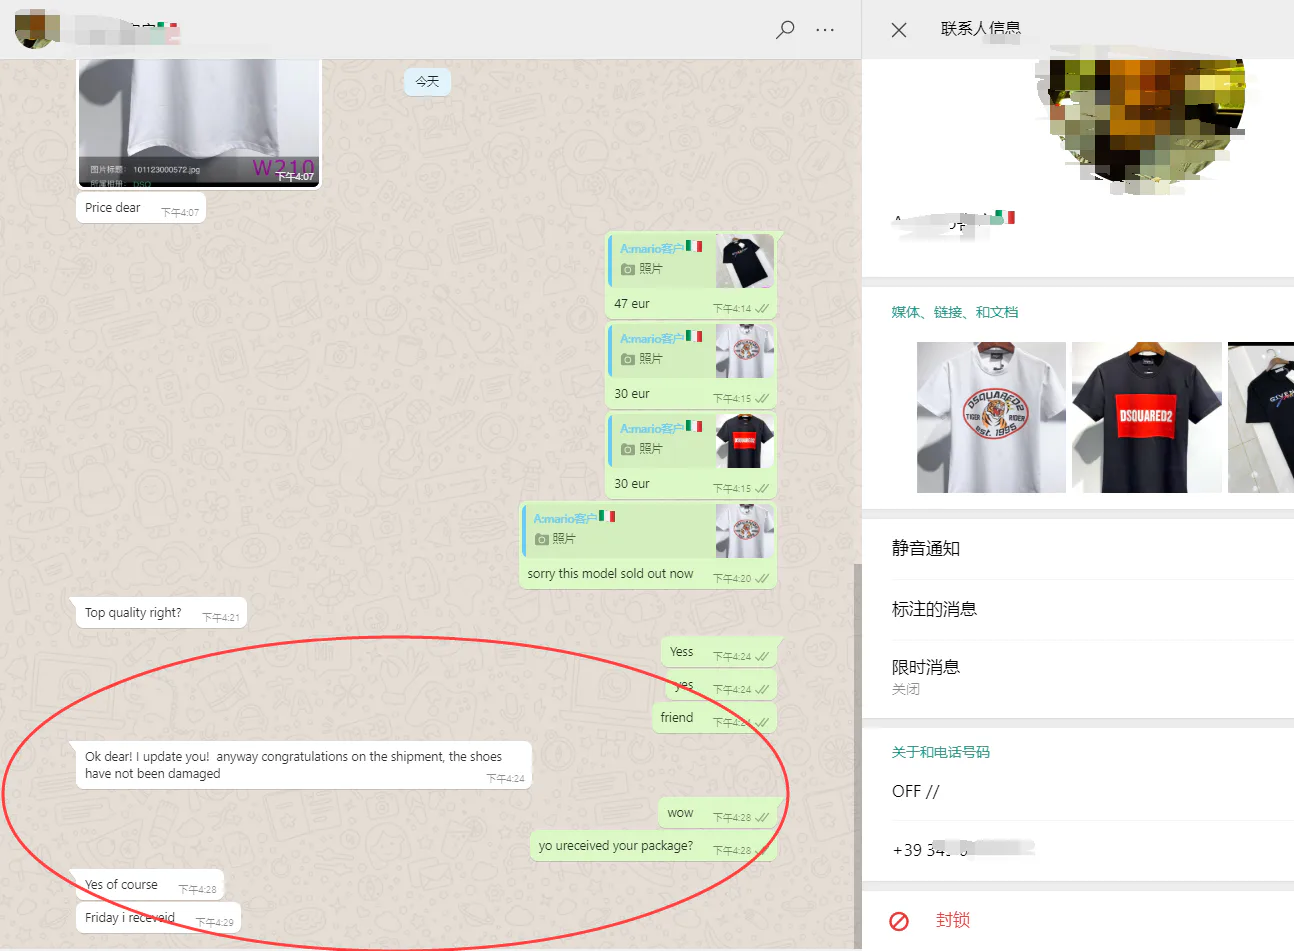
Task: Click the chat area vertical scrollbar
Action: [856, 755]
